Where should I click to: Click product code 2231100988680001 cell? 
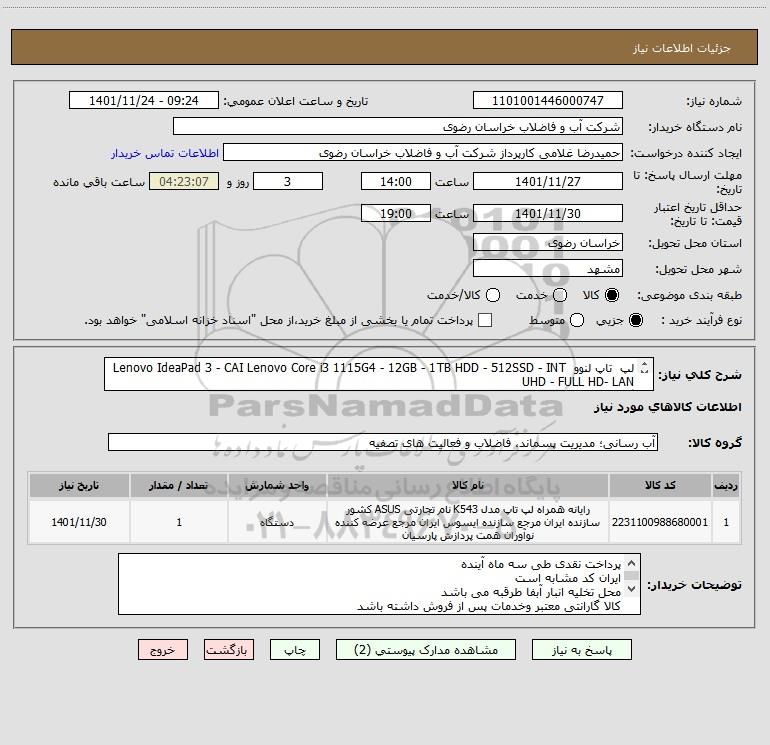(x=660, y=522)
